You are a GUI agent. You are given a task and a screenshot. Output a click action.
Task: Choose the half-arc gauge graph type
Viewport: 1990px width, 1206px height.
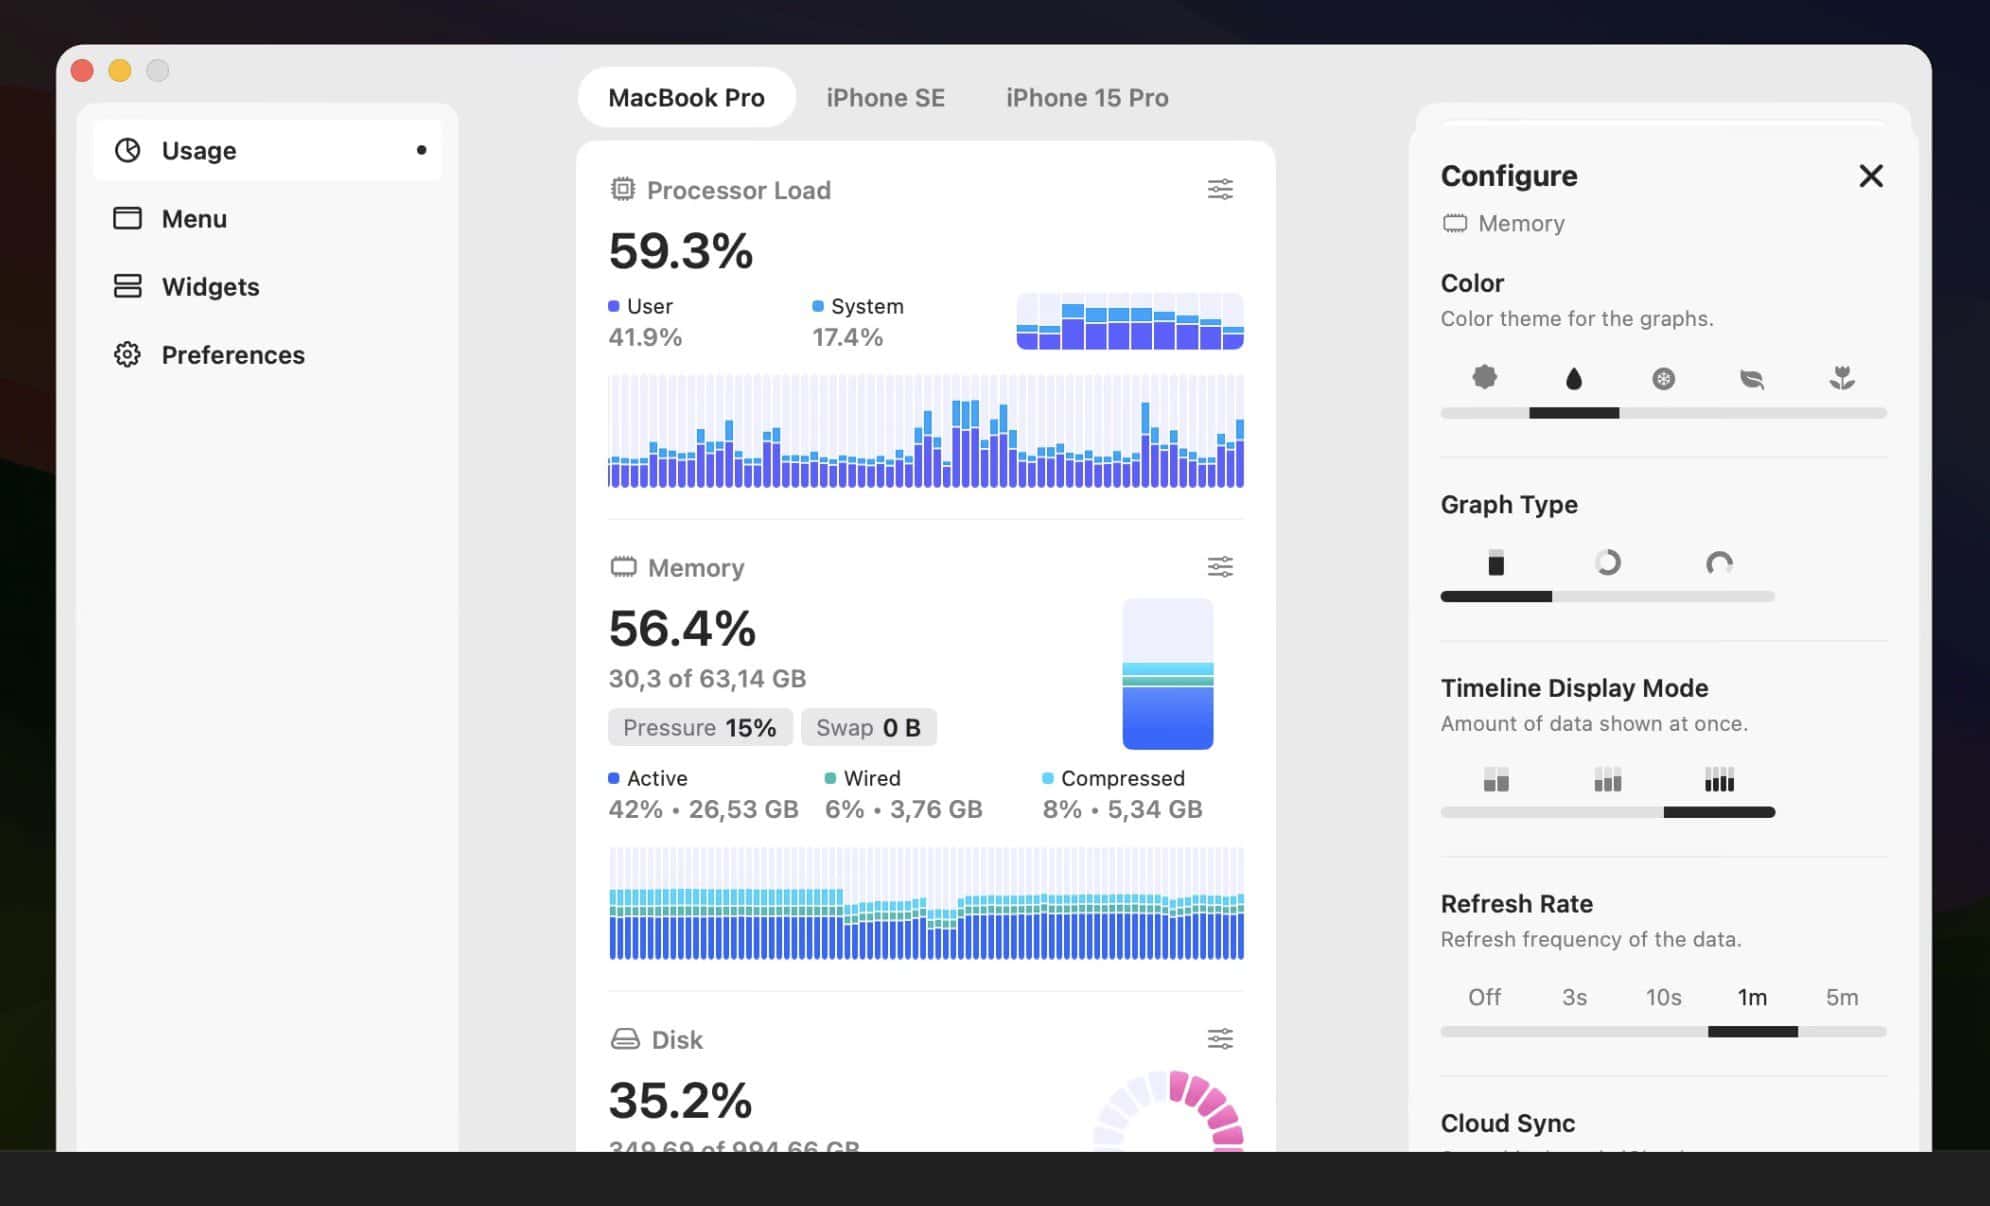[x=1719, y=563]
